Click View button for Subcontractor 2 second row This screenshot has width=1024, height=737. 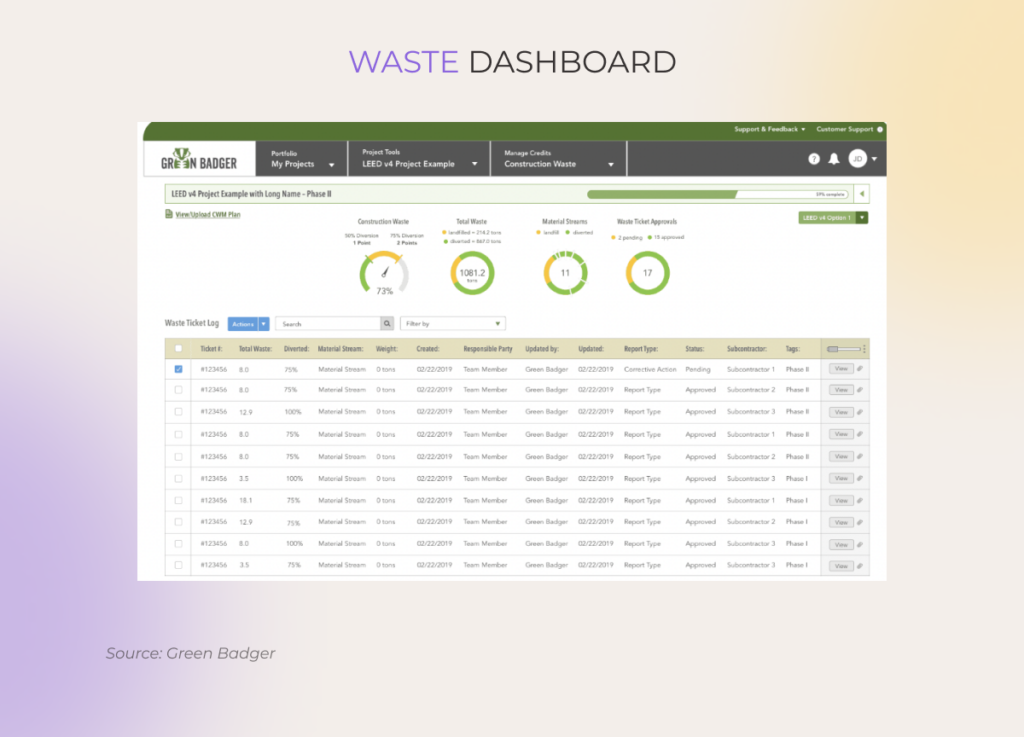[x=840, y=390]
